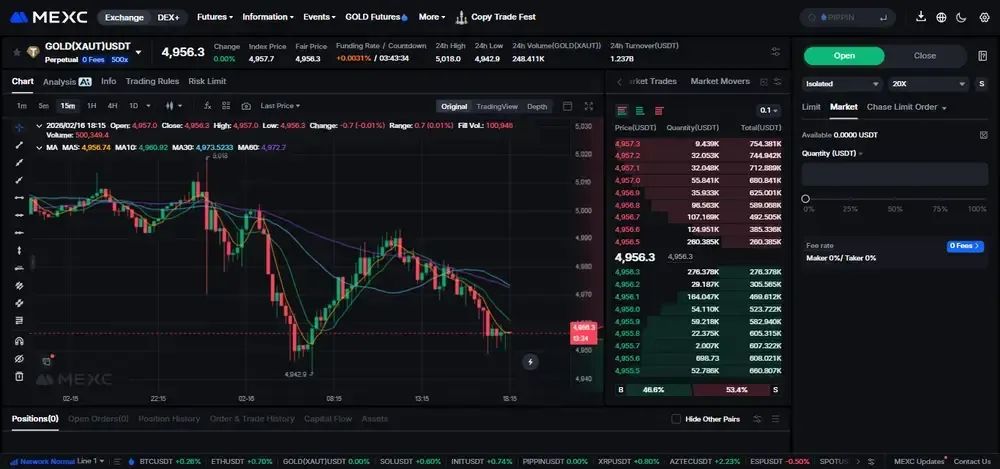1000x469 pixels.
Task: Select the vertical arrow line drawing tool
Action: (19, 250)
